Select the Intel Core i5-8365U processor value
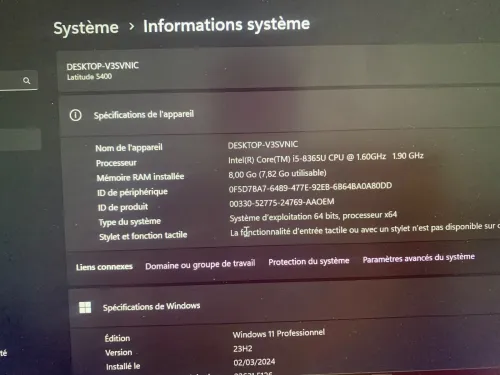500x375 pixels. pos(326,158)
